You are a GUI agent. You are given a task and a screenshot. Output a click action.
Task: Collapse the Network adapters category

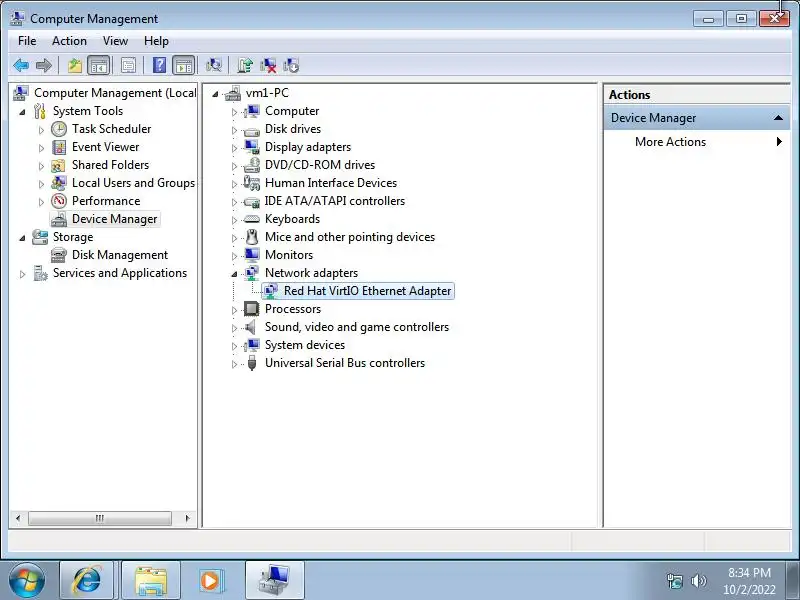tap(234, 274)
